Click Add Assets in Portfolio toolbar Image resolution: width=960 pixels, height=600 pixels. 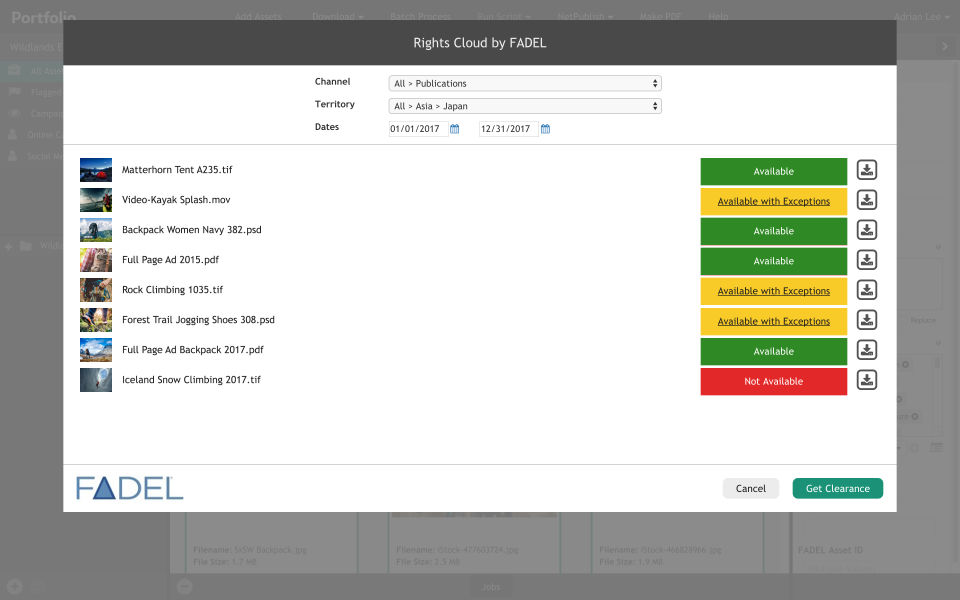(x=258, y=17)
